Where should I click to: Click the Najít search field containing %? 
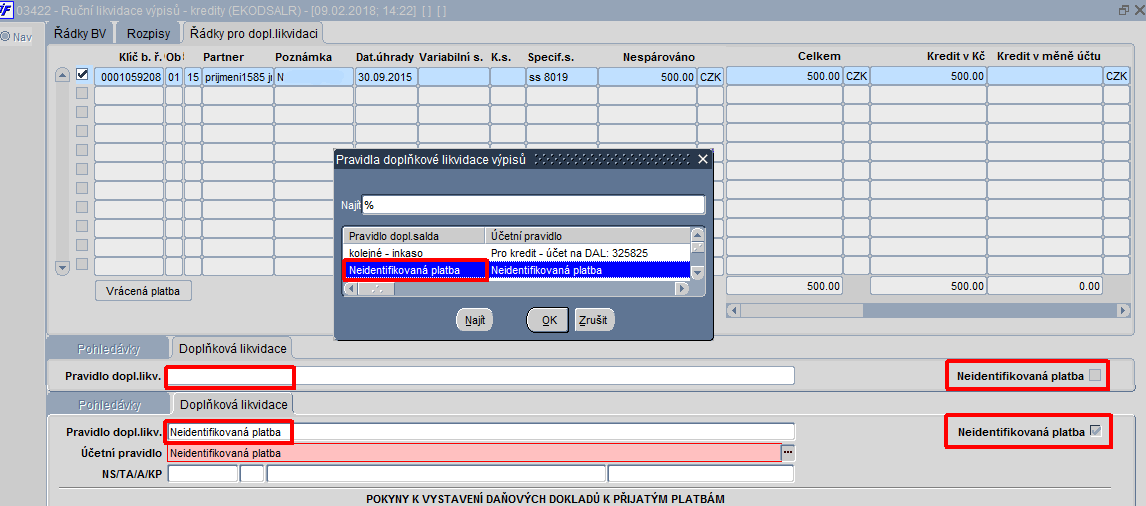pos(534,205)
